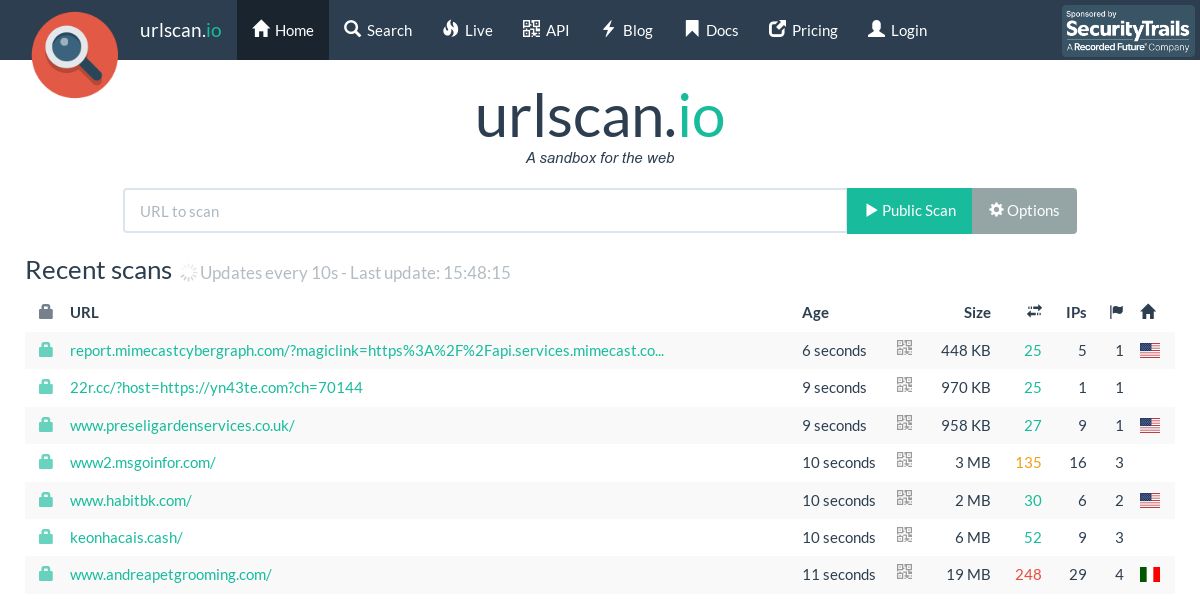Screen dimensions: 1200x600
Task: Open the Login page
Action: pyautogui.click(x=897, y=30)
